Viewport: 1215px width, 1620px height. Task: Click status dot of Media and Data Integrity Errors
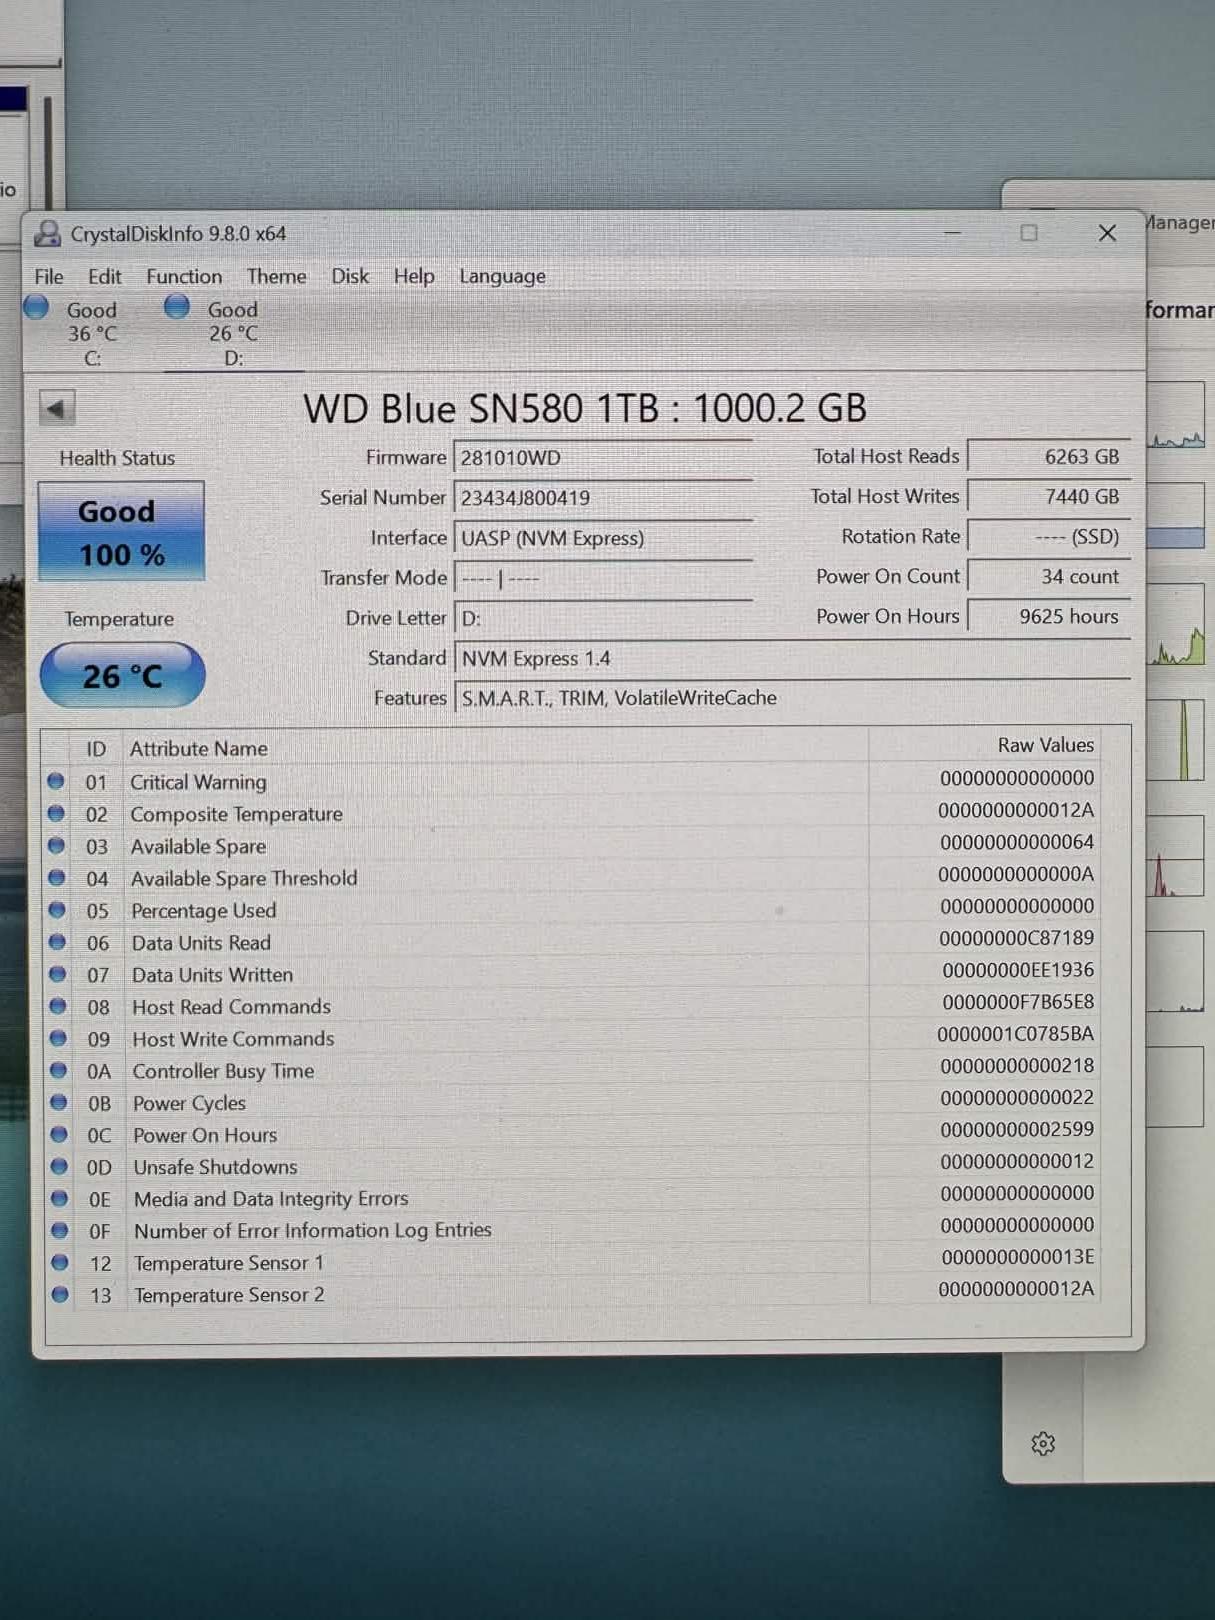pos(59,1198)
